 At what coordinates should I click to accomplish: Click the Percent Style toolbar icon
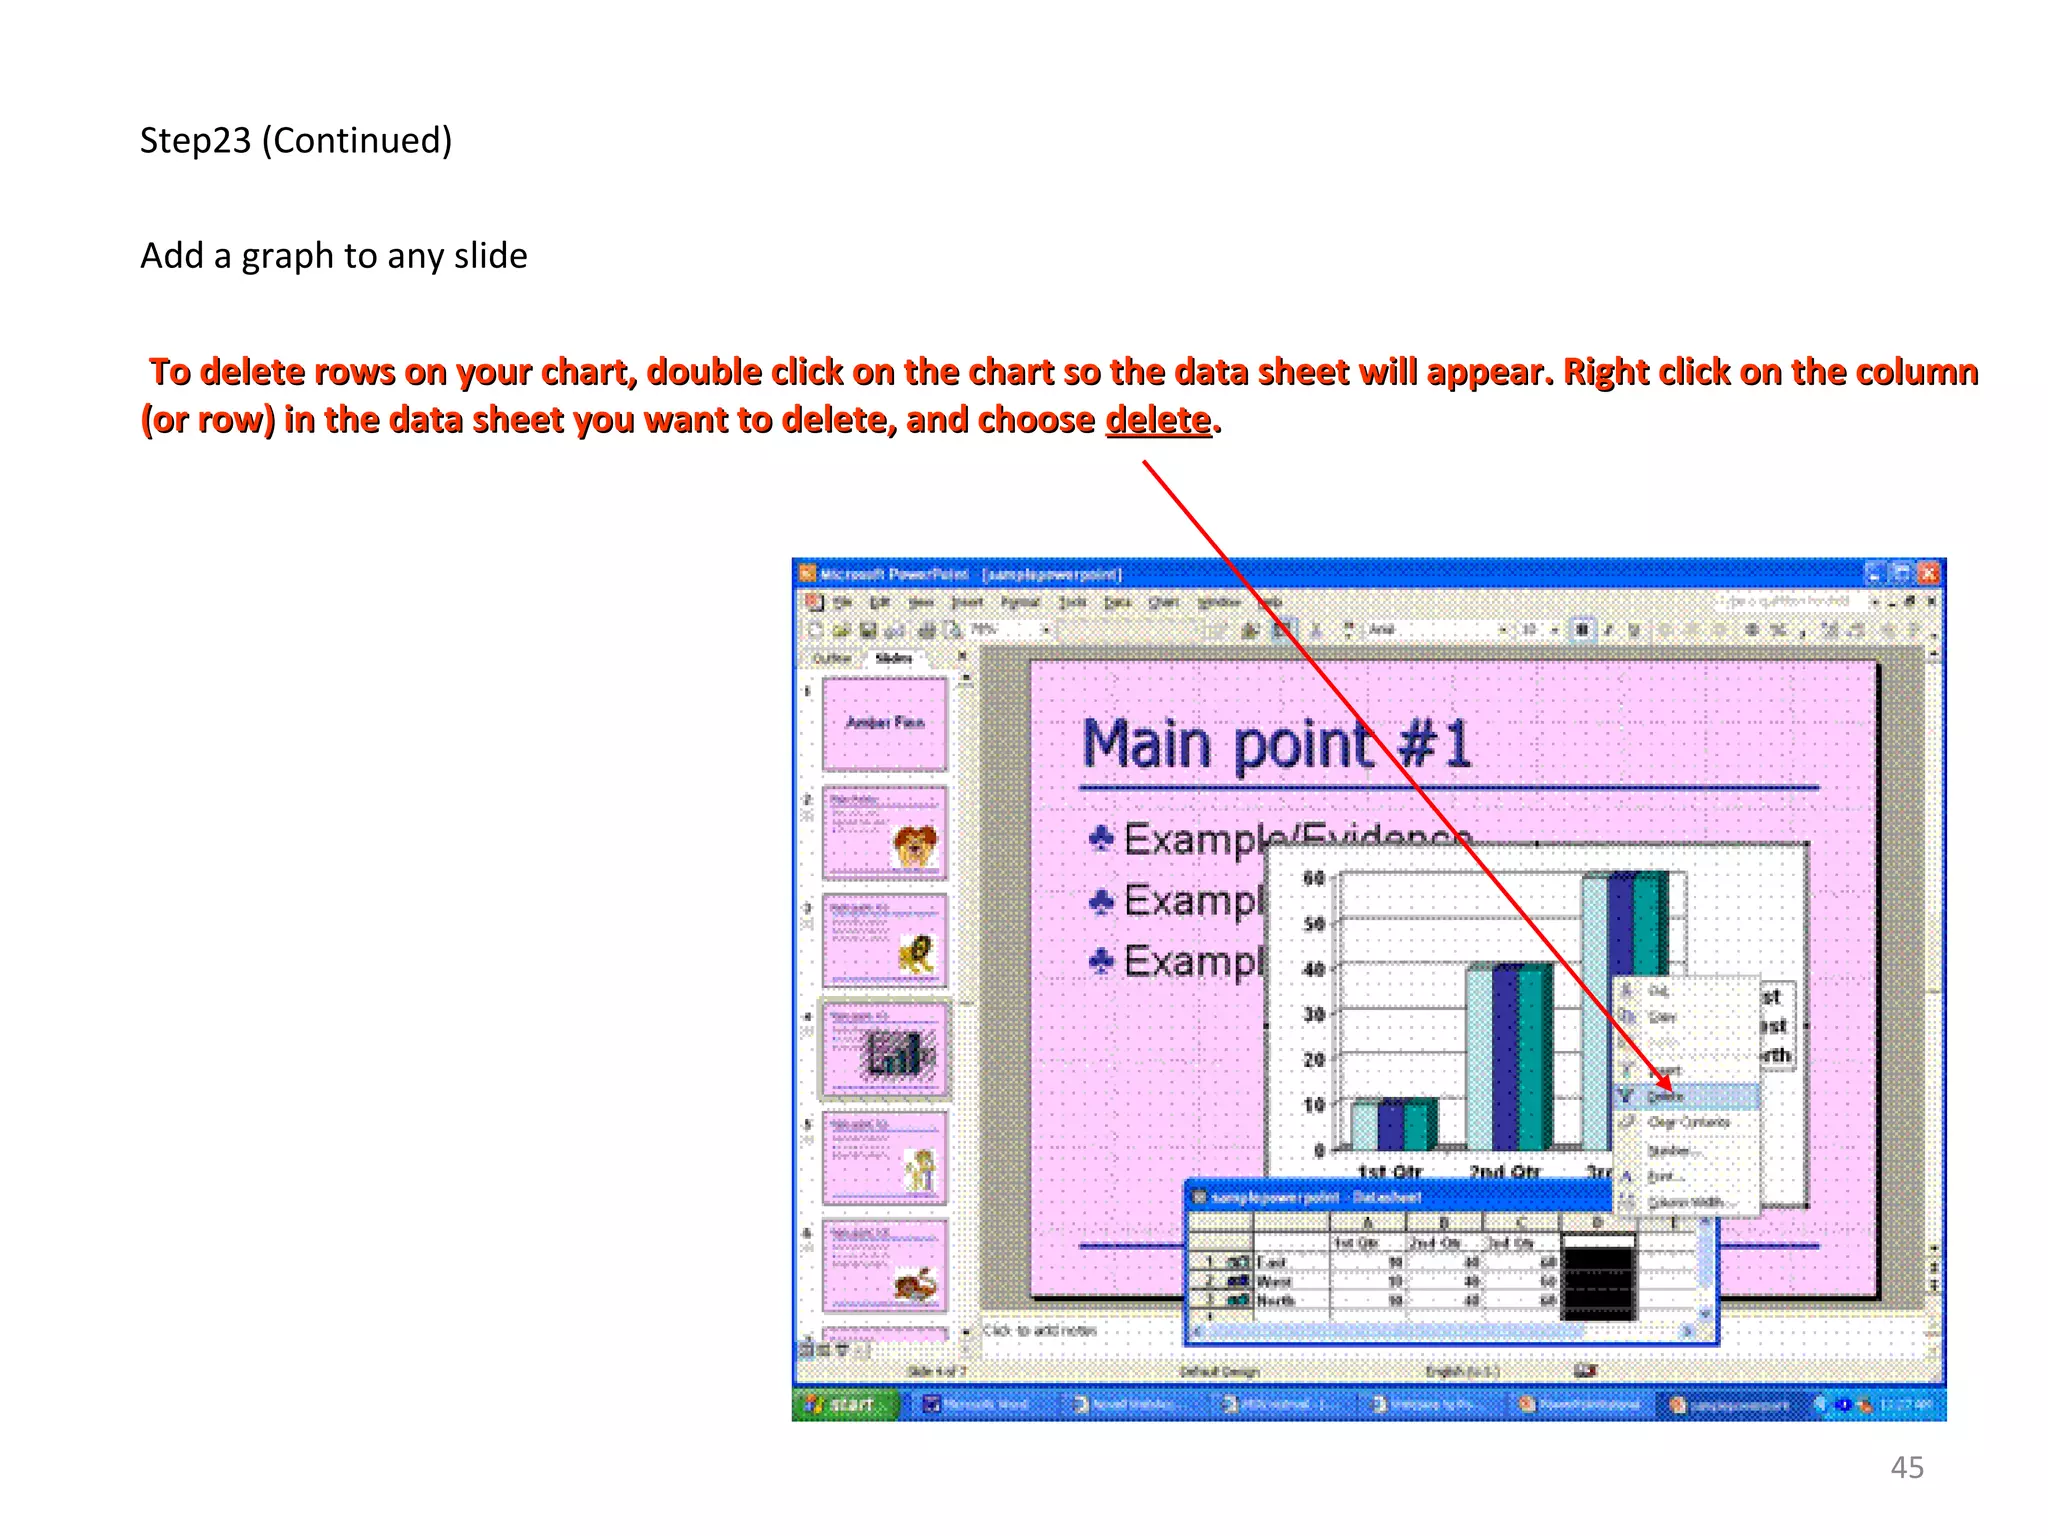[1777, 629]
